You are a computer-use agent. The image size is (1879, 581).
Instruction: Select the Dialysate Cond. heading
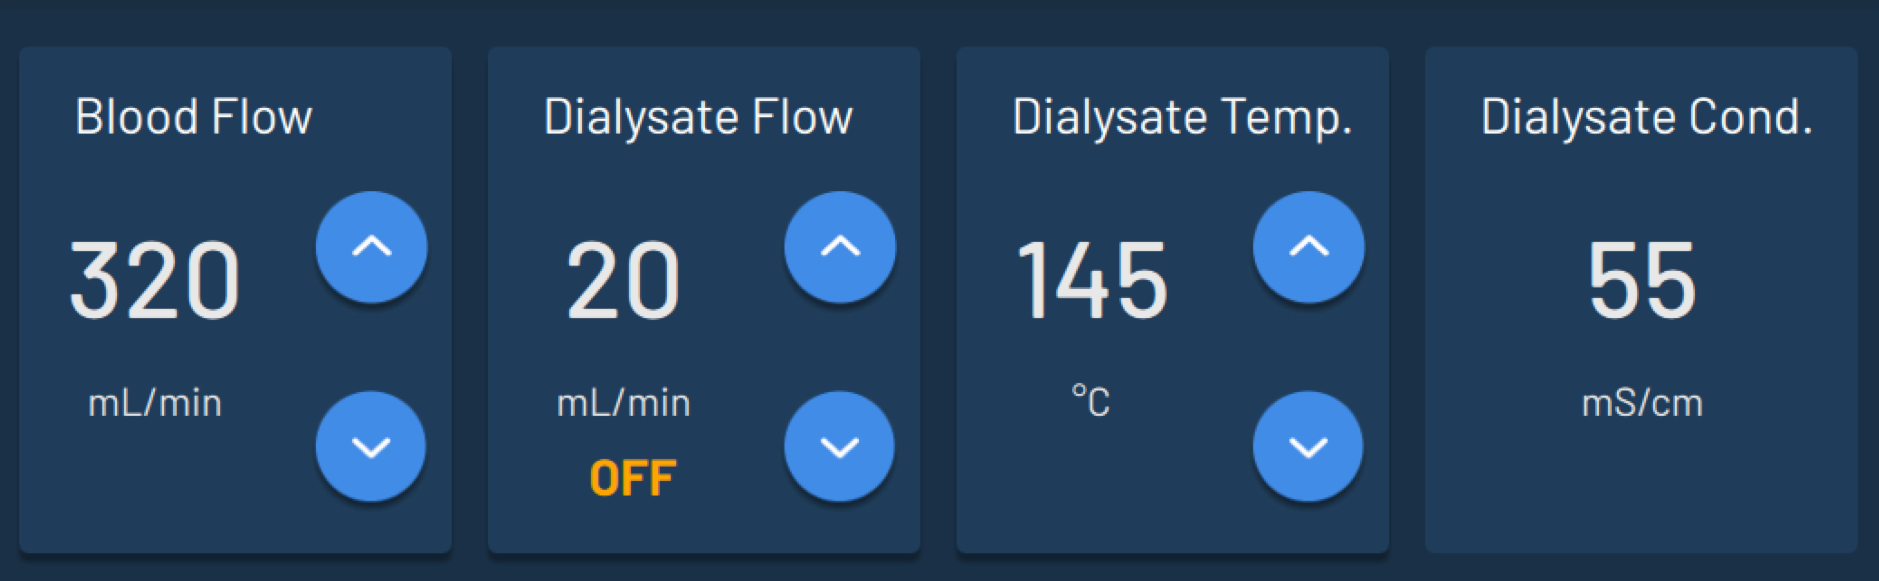point(1646,117)
